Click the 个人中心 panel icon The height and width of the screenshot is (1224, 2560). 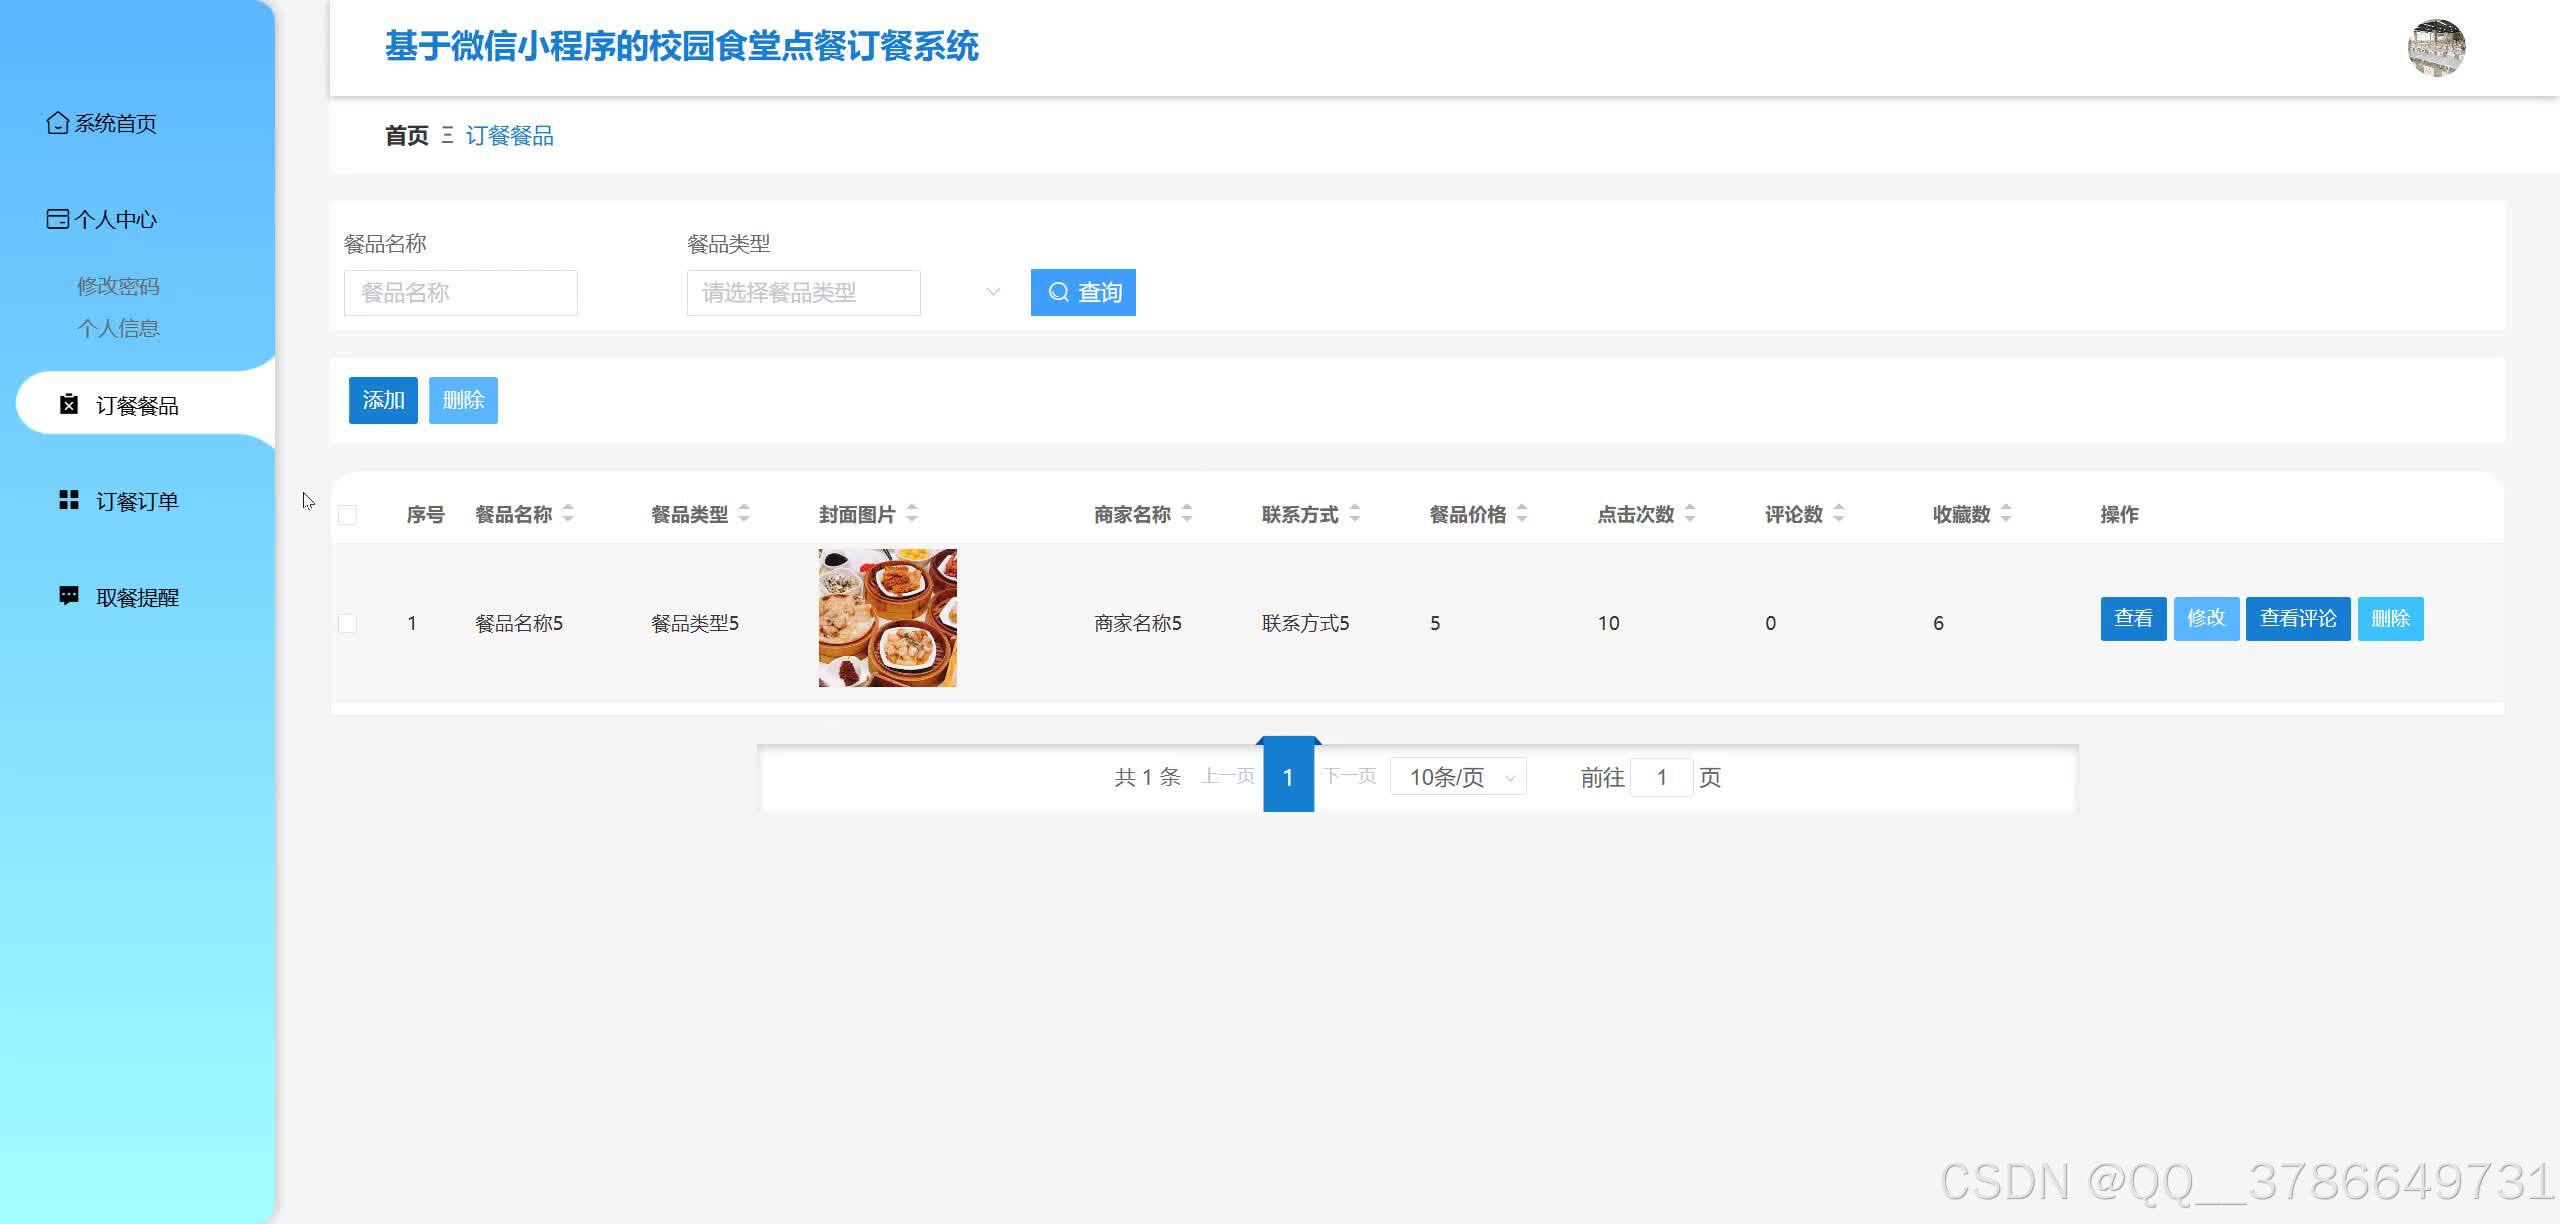56,219
